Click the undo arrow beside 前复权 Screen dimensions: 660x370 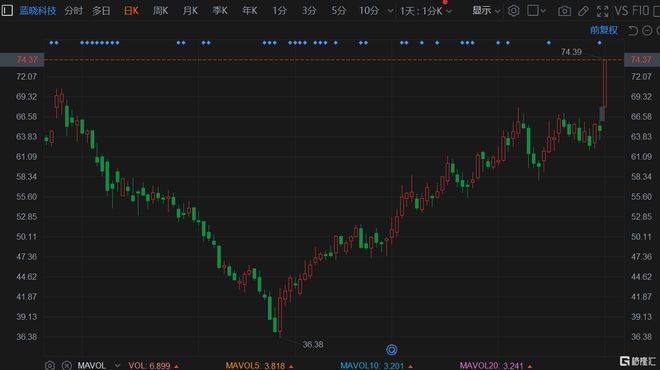pyautogui.click(x=633, y=30)
